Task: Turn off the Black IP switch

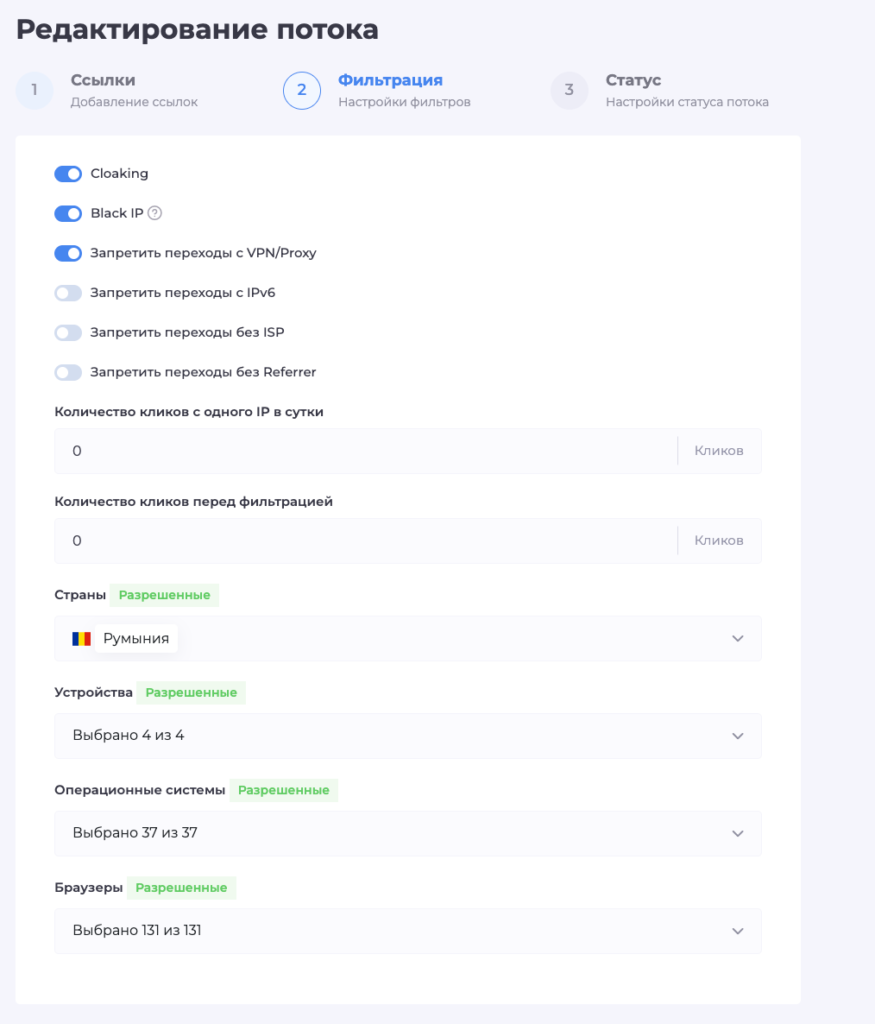Action: click(x=68, y=214)
